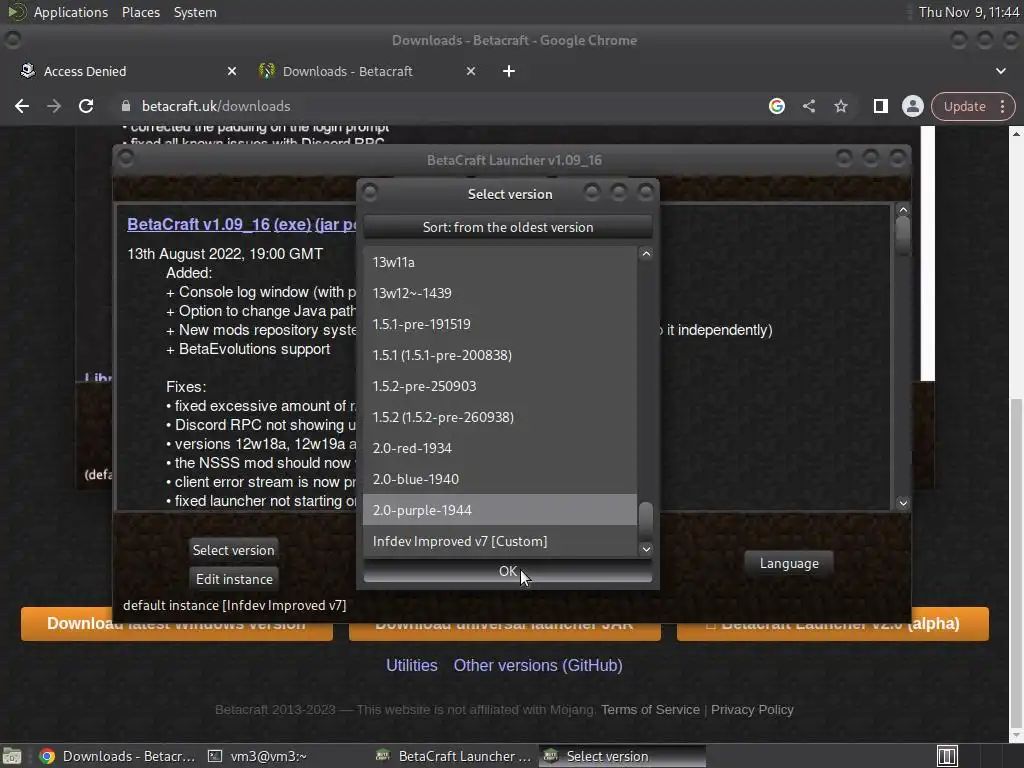Reload the betacraft.uk page
1024x768 pixels.
point(86,106)
